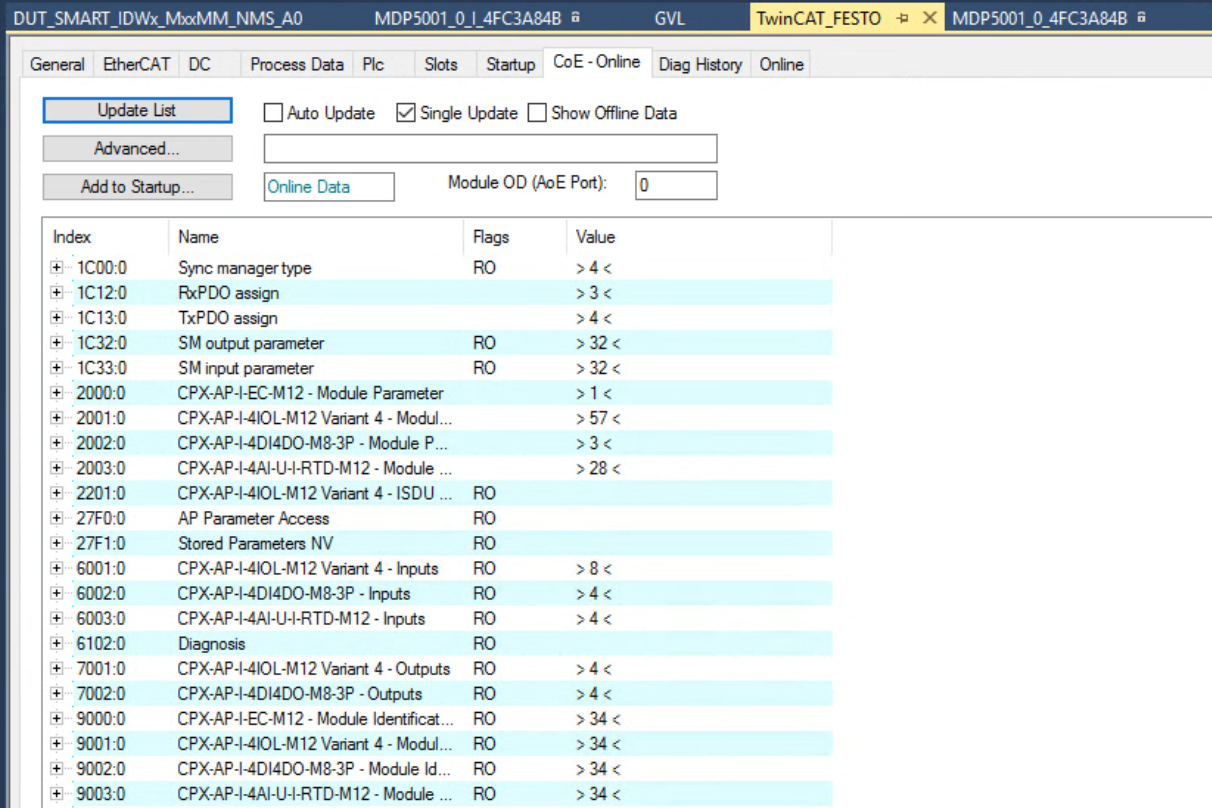Click the Online Data field
1212x808 pixels.
329,187
